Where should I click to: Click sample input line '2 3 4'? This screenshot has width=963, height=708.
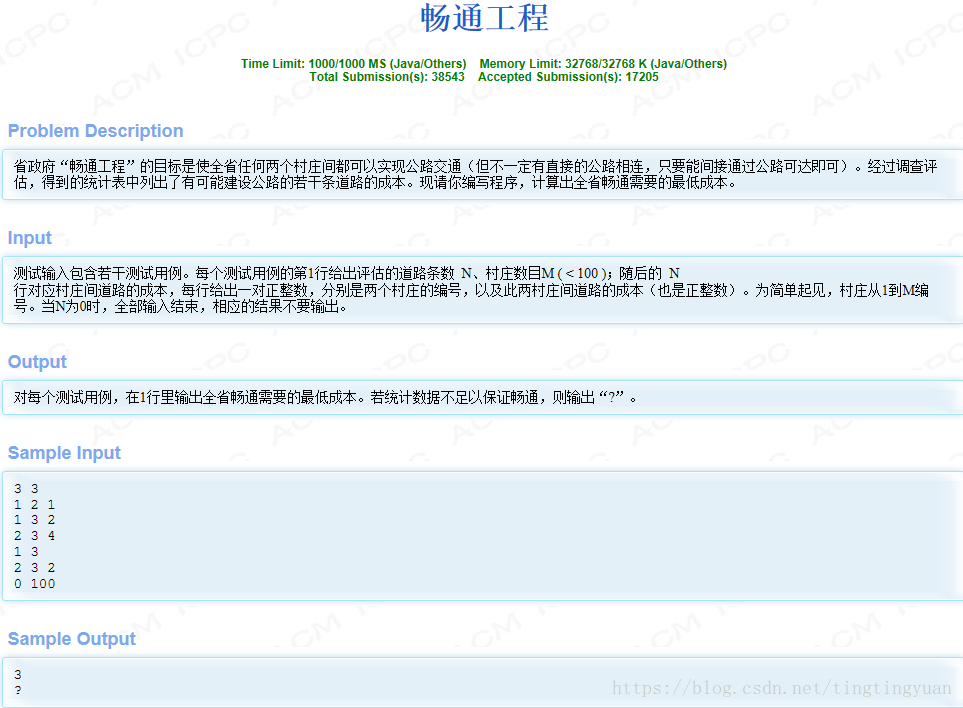point(34,535)
